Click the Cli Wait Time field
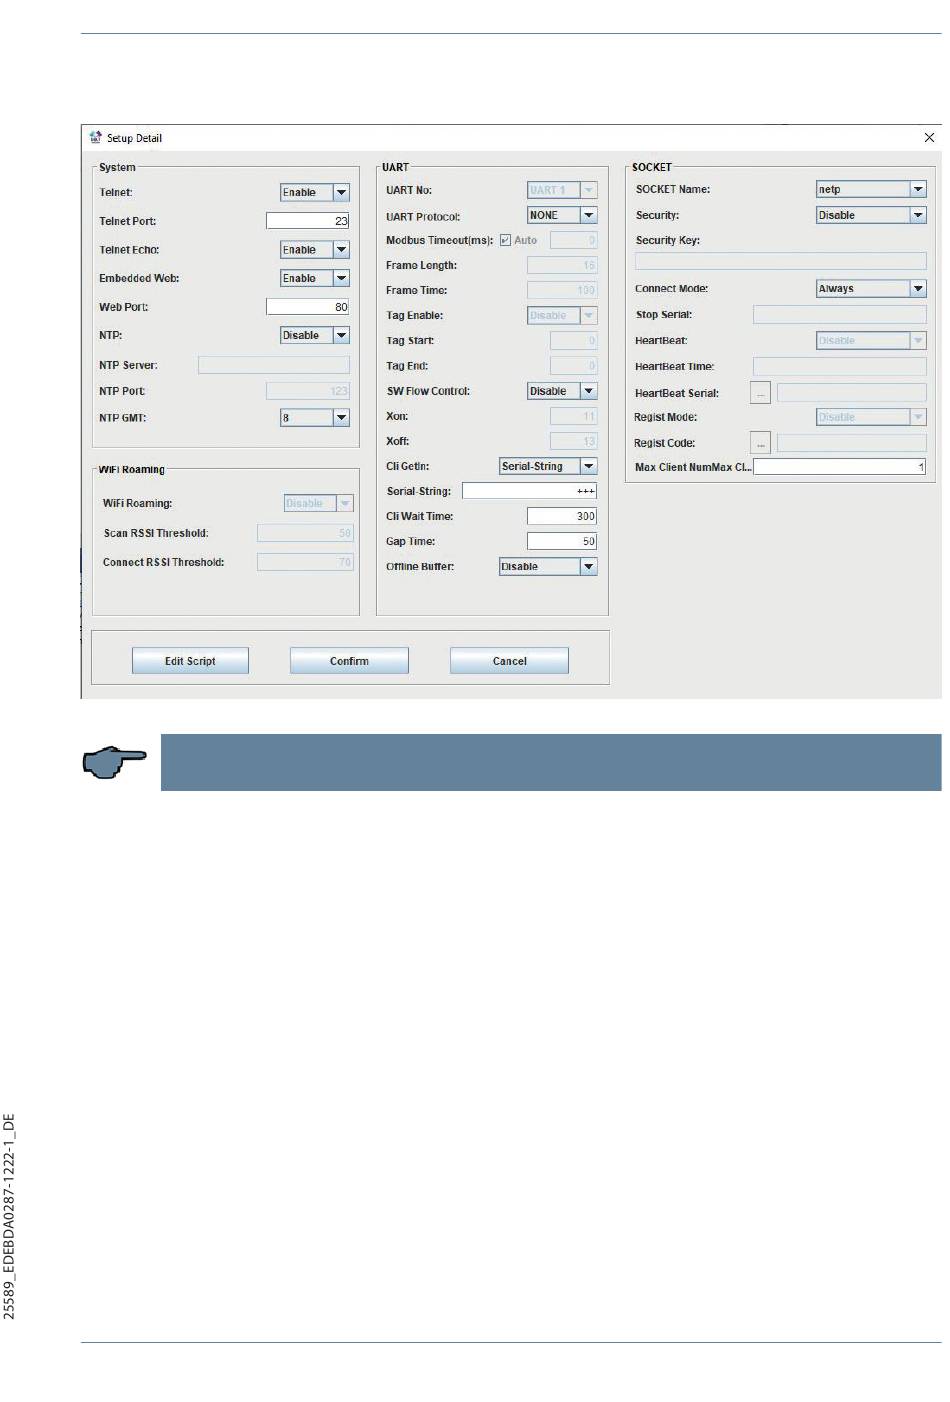Viewport: 950px width, 1402px height. click(x=562, y=516)
